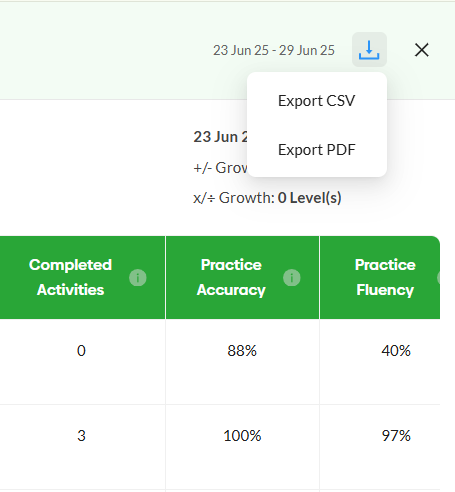
Task: Click the Completed Activities column header
Action: [x=70, y=277]
